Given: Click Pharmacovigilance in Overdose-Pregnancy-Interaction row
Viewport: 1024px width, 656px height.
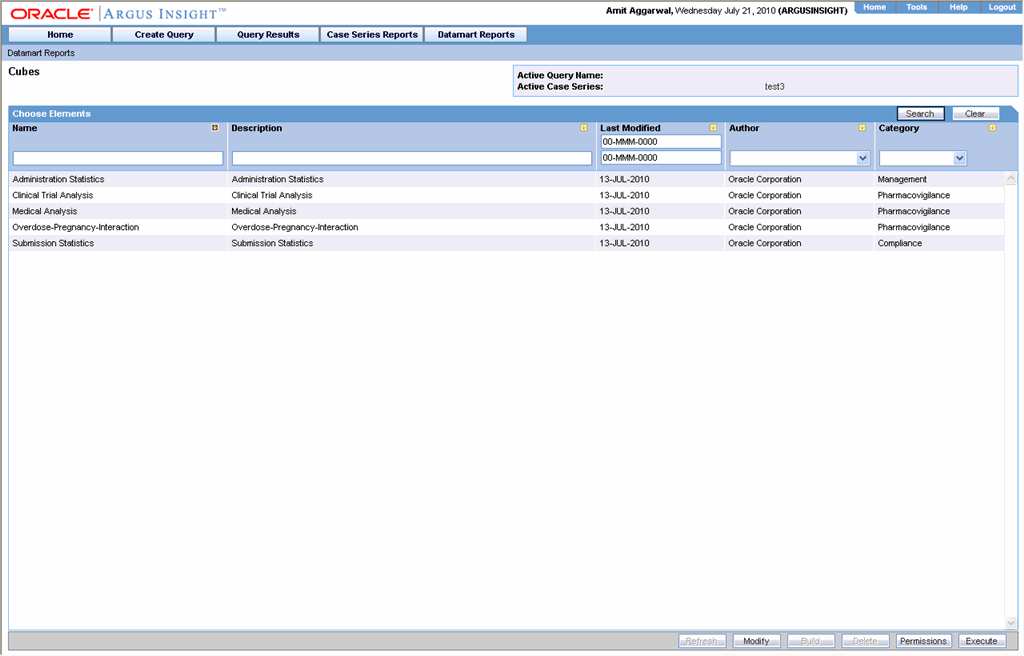Looking at the screenshot, I should 914,227.
